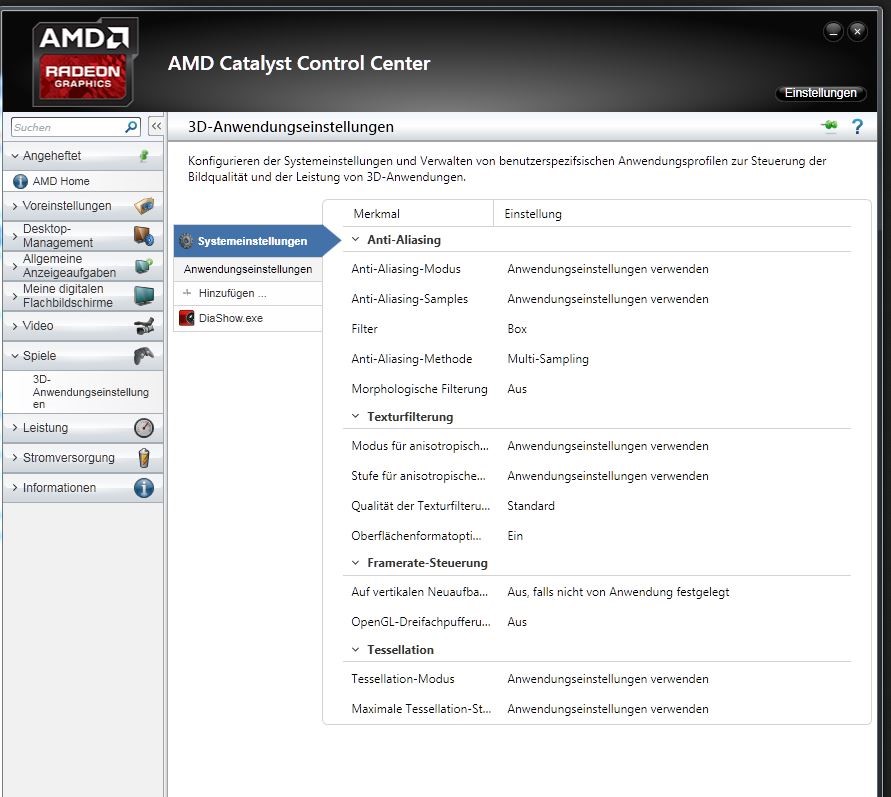
Task: Click the search magnifier icon
Action: pos(131,127)
